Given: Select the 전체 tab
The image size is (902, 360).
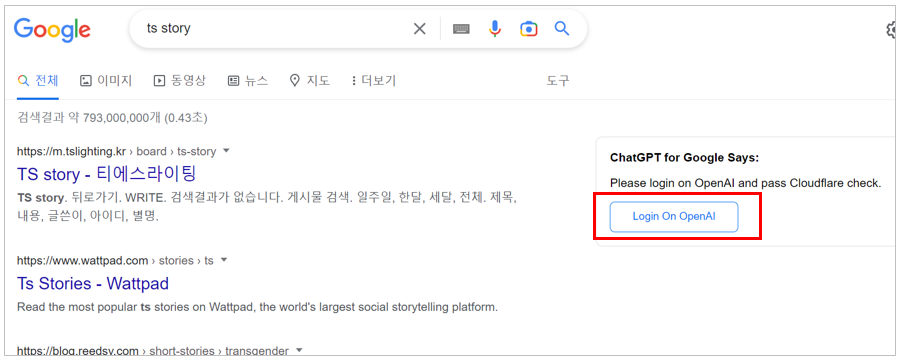Looking at the screenshot, I should tap(38, 81).
